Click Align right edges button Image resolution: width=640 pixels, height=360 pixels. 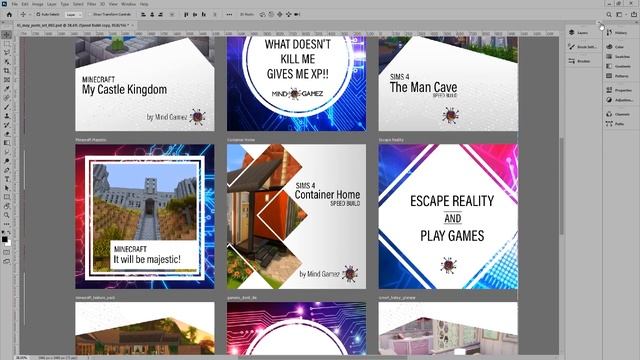(x=160, y=14)
